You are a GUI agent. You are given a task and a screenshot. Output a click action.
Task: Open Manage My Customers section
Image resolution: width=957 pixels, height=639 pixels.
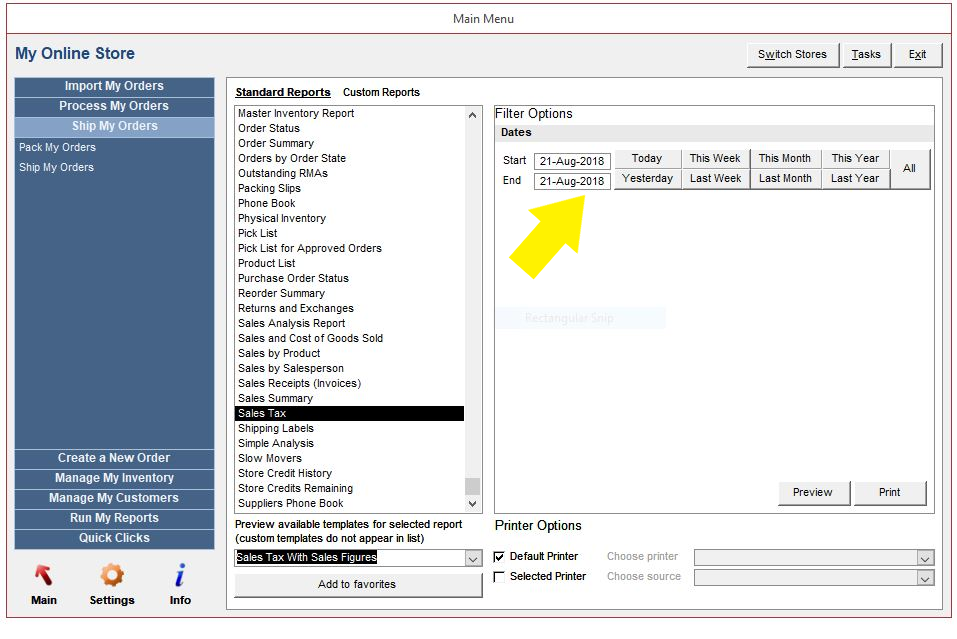coord(114,498)
